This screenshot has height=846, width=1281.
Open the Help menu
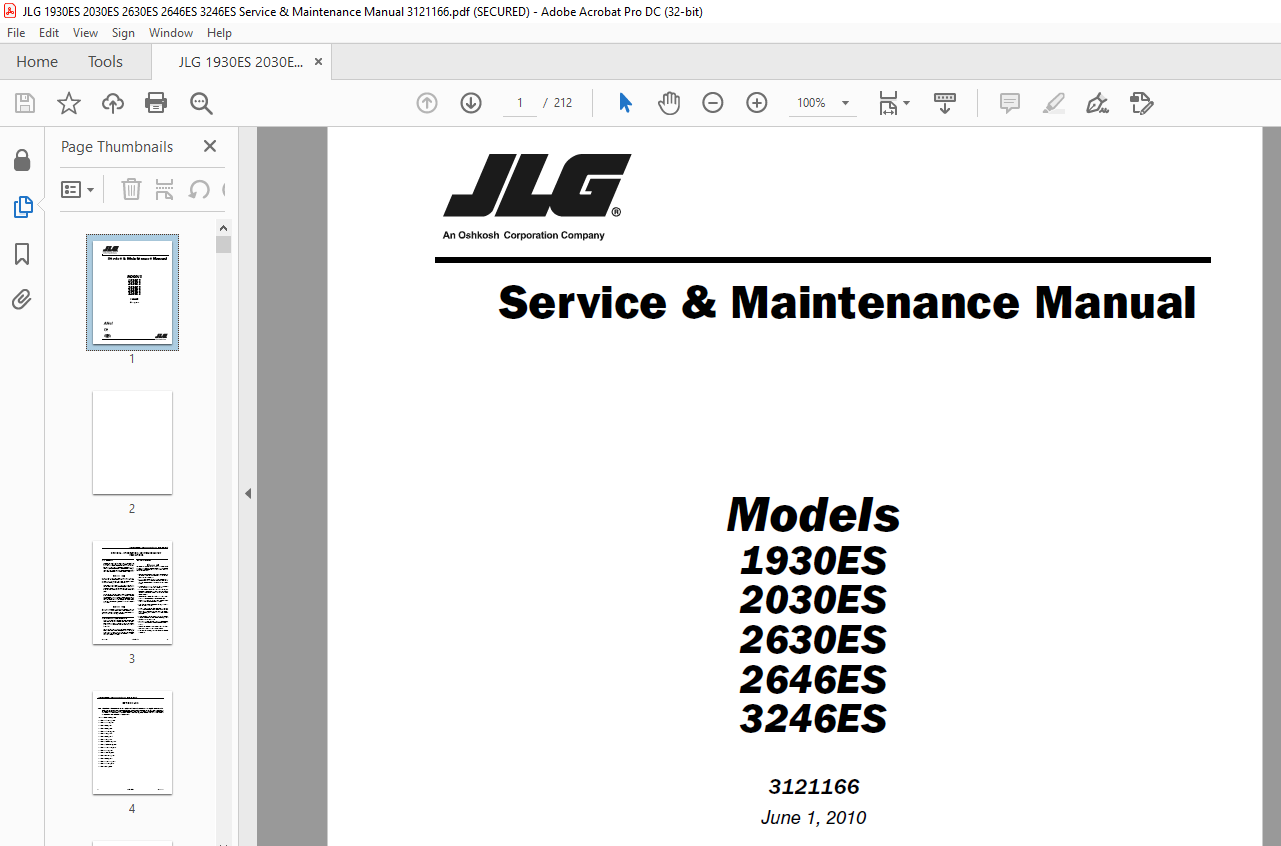coord(219,33)
